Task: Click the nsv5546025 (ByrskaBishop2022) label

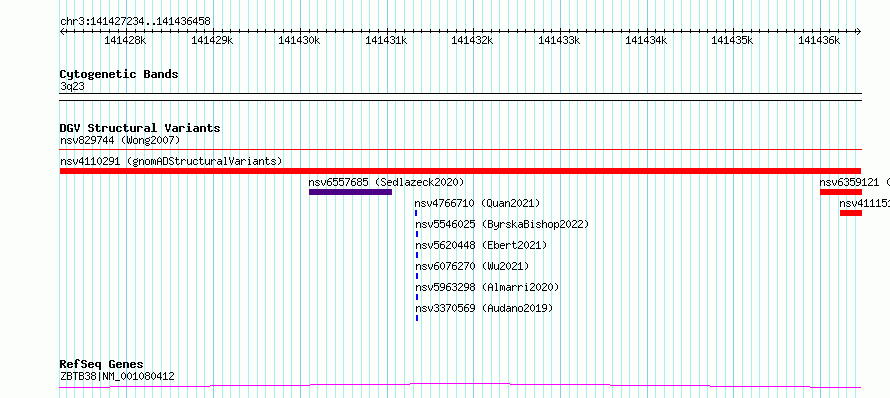Action: pos(502,224)
